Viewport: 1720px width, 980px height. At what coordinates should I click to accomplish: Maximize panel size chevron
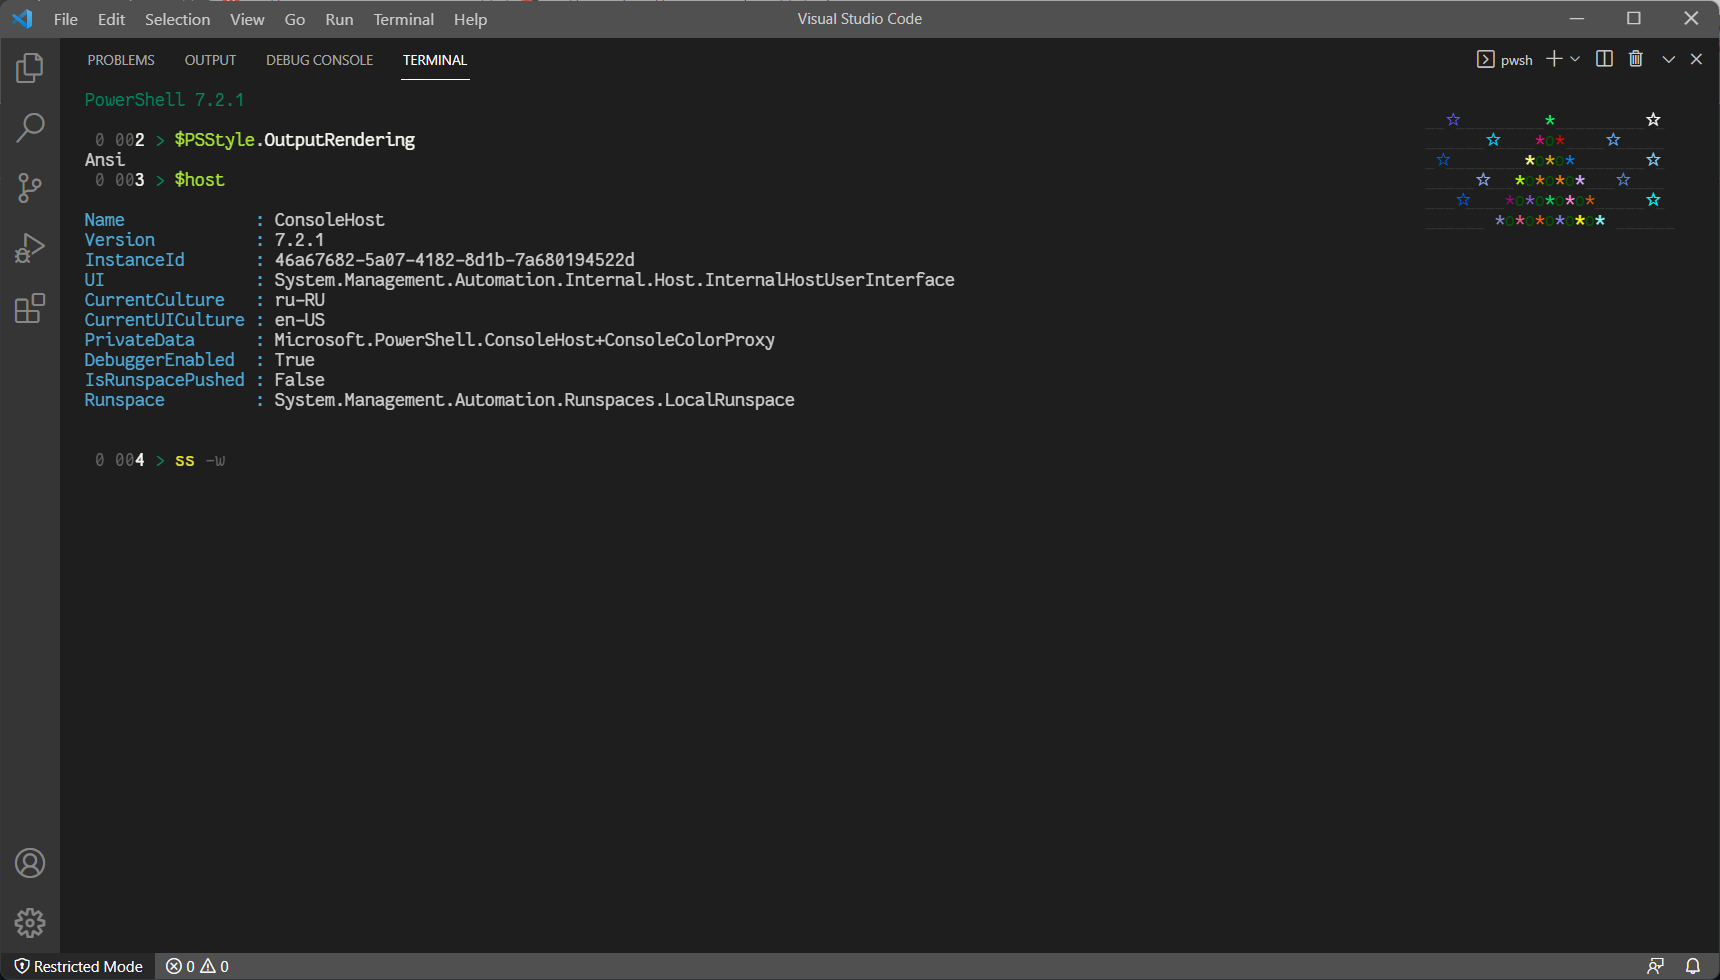[1668, 59]
